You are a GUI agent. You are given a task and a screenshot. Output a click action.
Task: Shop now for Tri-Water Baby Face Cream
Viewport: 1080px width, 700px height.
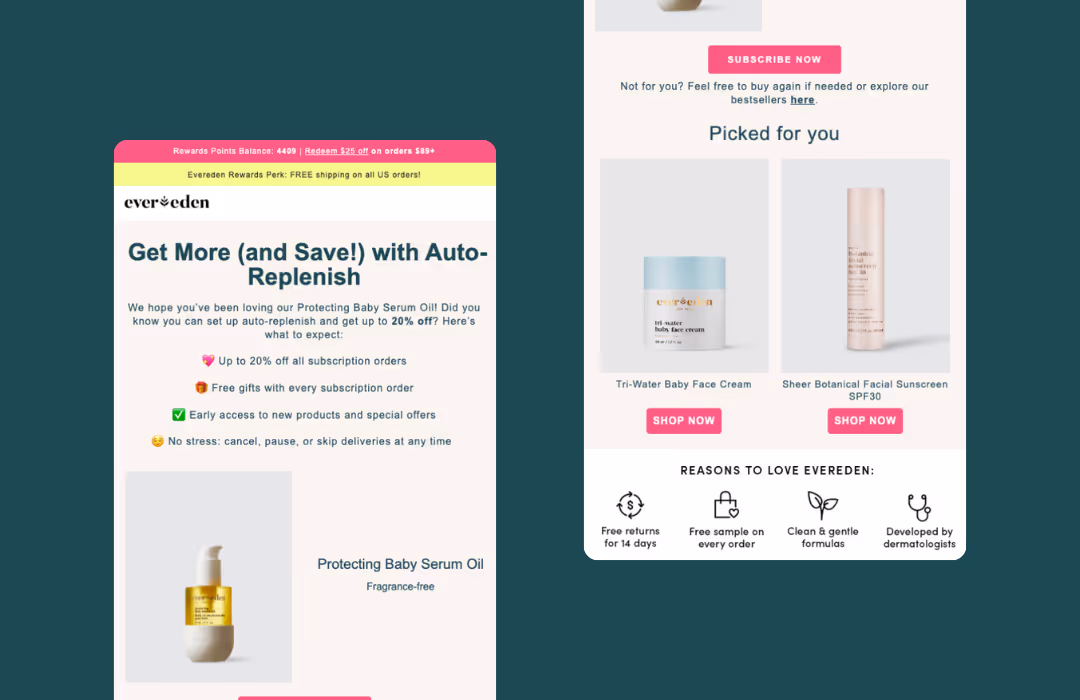tap(683, 420)
